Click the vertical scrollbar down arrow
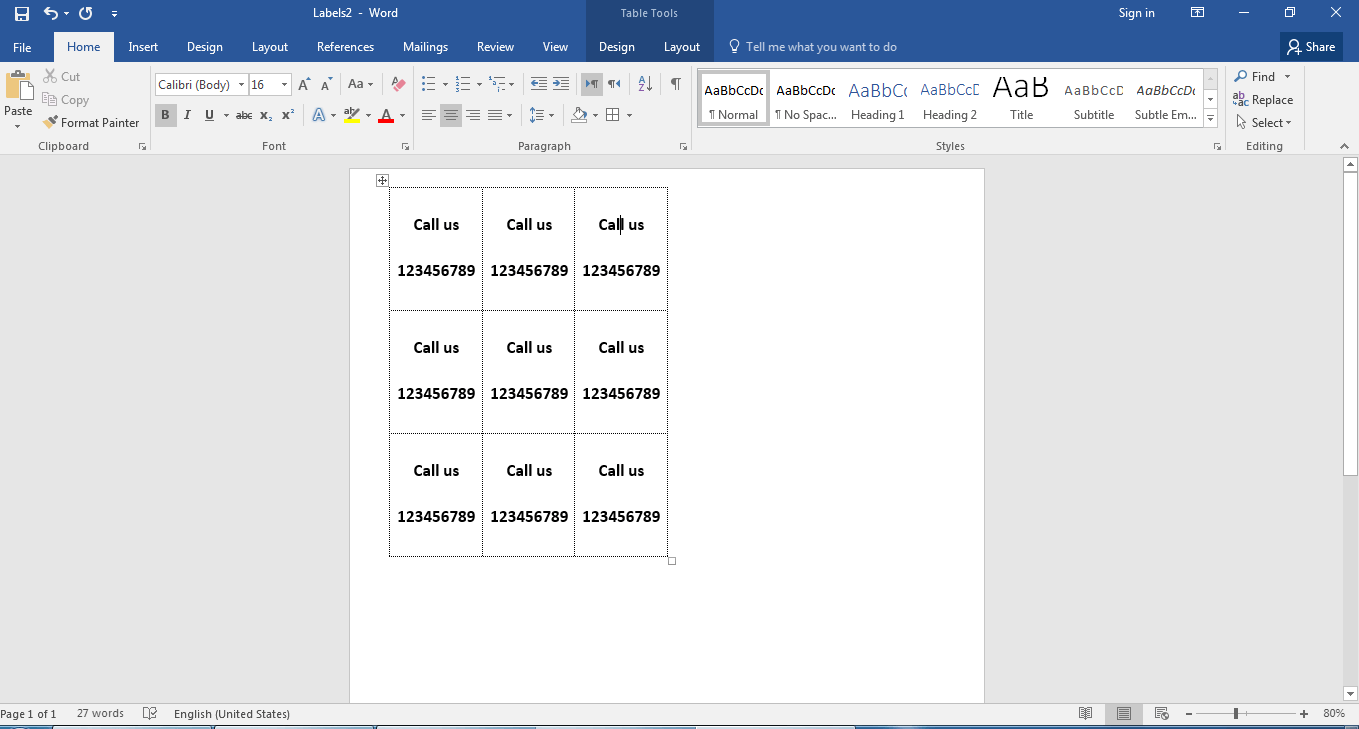 tap(1350, 693)
